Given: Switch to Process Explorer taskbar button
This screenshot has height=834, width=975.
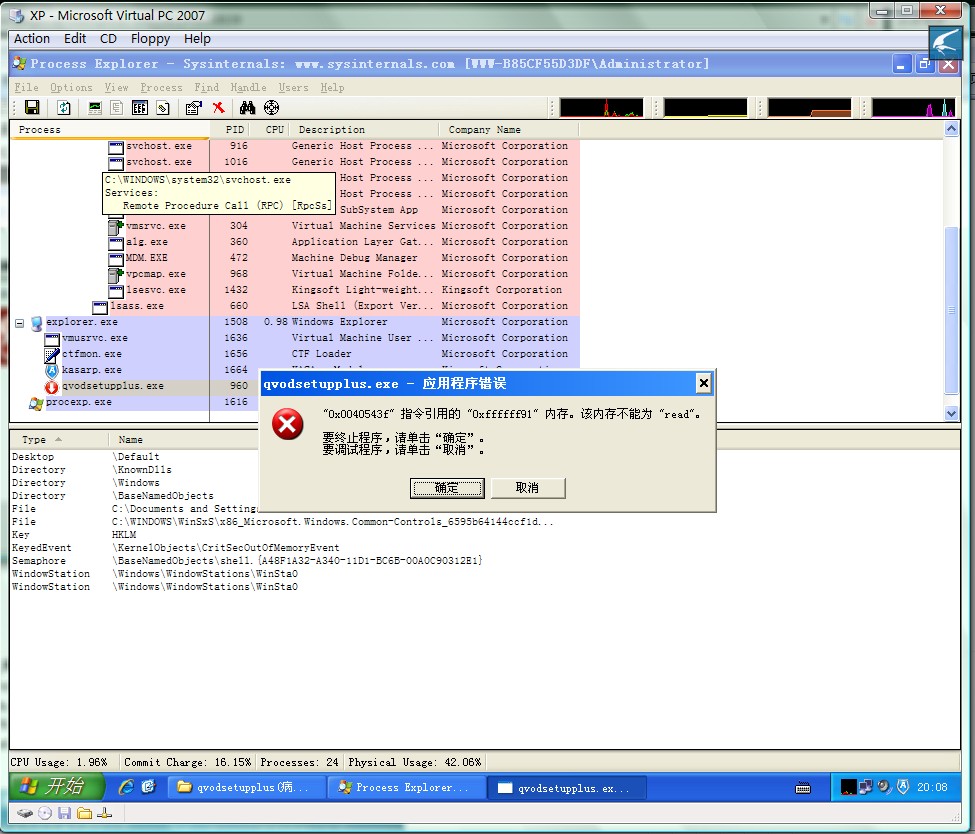Looking at the screenshot, I should pyautogui.click(x=405, y=787).
